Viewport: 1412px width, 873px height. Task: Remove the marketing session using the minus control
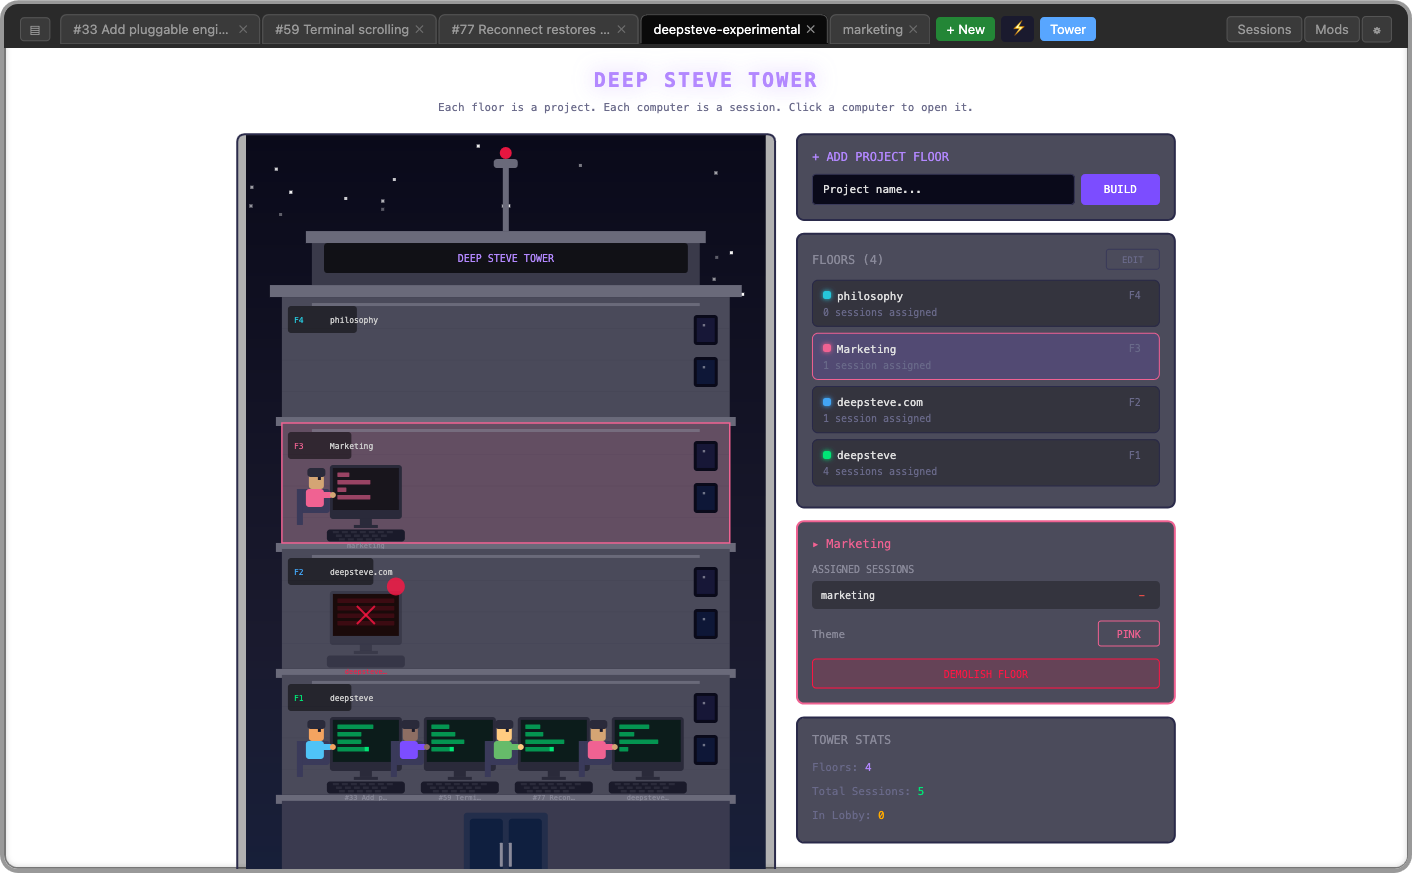(x=1140, y=595)
